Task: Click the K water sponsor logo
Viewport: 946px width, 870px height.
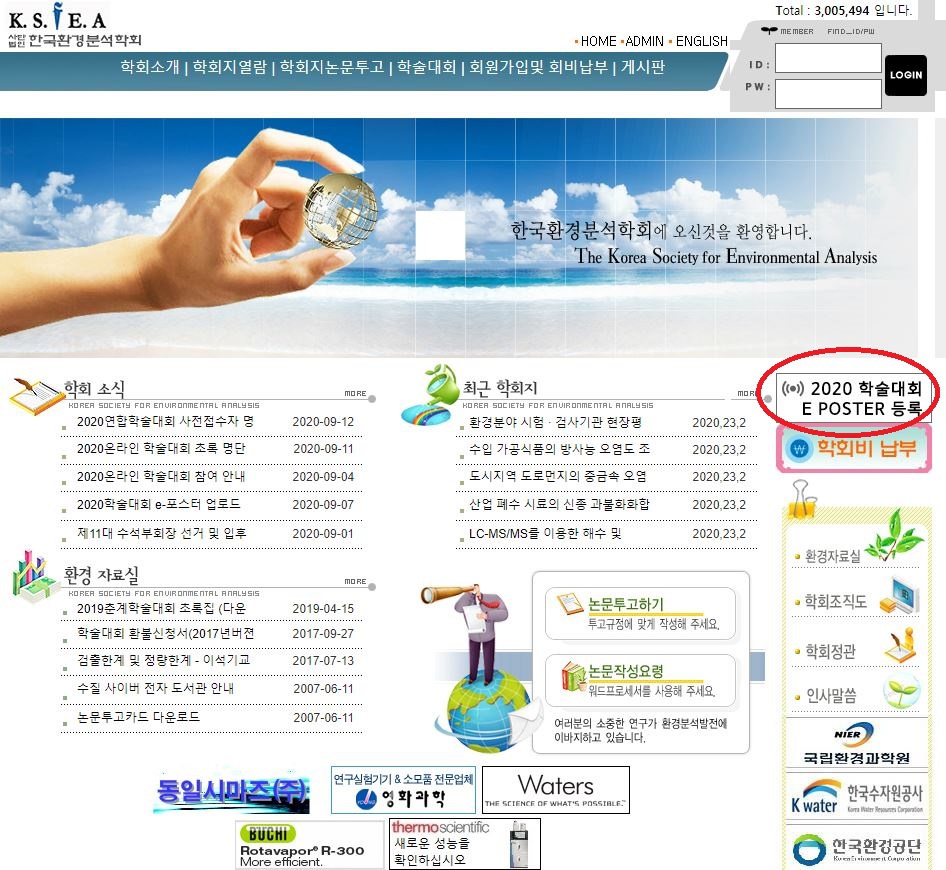Action: pos(856,796)
